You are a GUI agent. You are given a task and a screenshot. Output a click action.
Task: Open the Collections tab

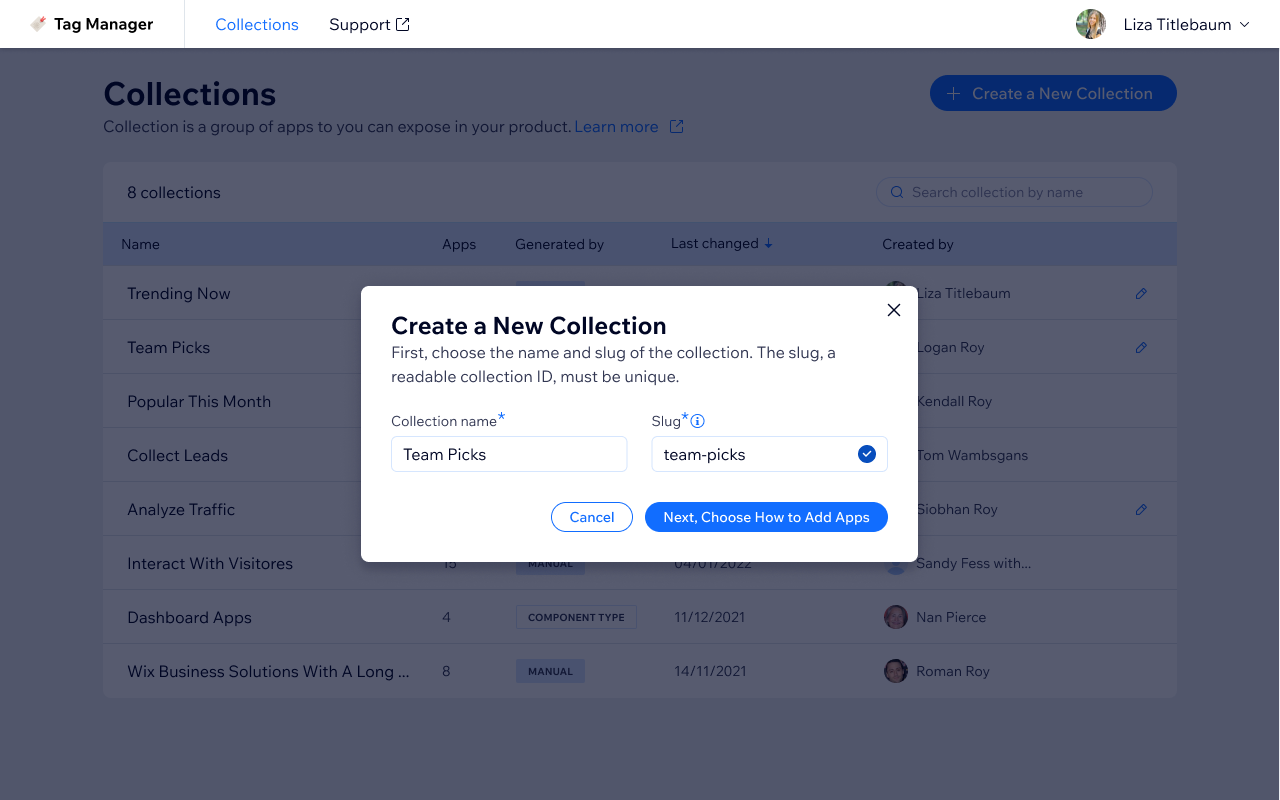coord(257,24)
